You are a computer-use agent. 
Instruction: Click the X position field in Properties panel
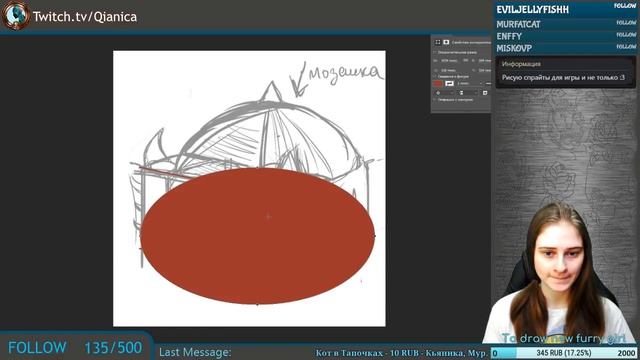[448, 71]
